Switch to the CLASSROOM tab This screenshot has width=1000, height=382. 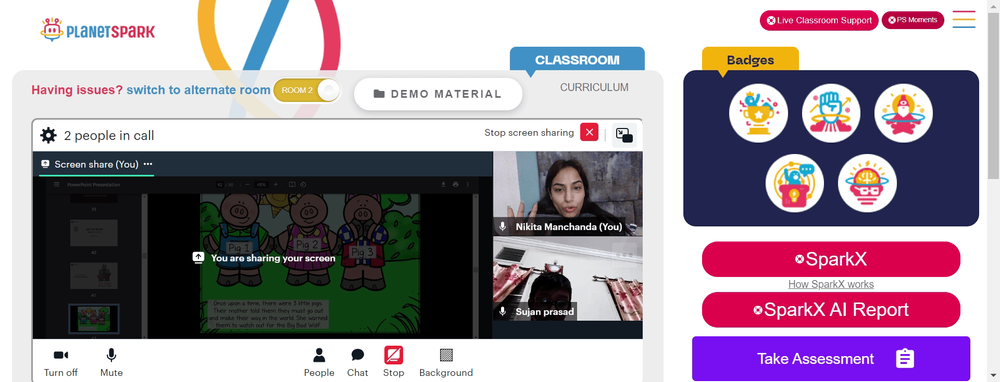pos(577,60)
